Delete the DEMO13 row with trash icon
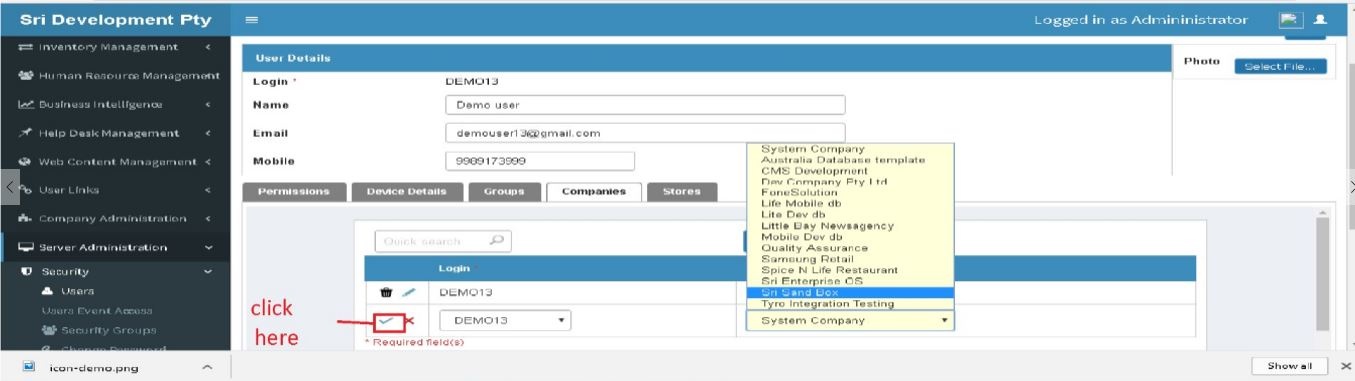The image size is (1355, 381). (386, 292)
